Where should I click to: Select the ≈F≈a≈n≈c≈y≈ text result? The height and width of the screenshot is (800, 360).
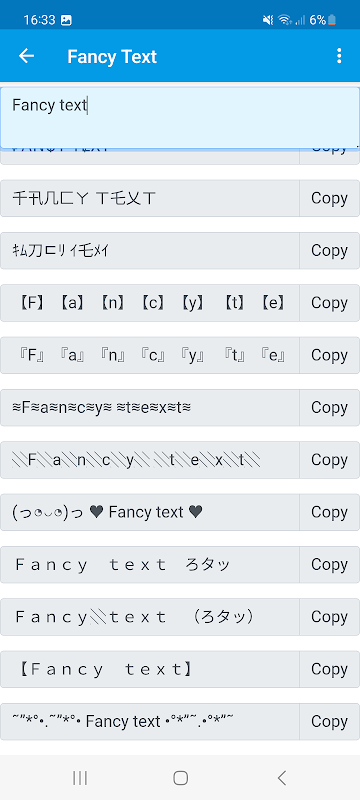click(150, 407)
